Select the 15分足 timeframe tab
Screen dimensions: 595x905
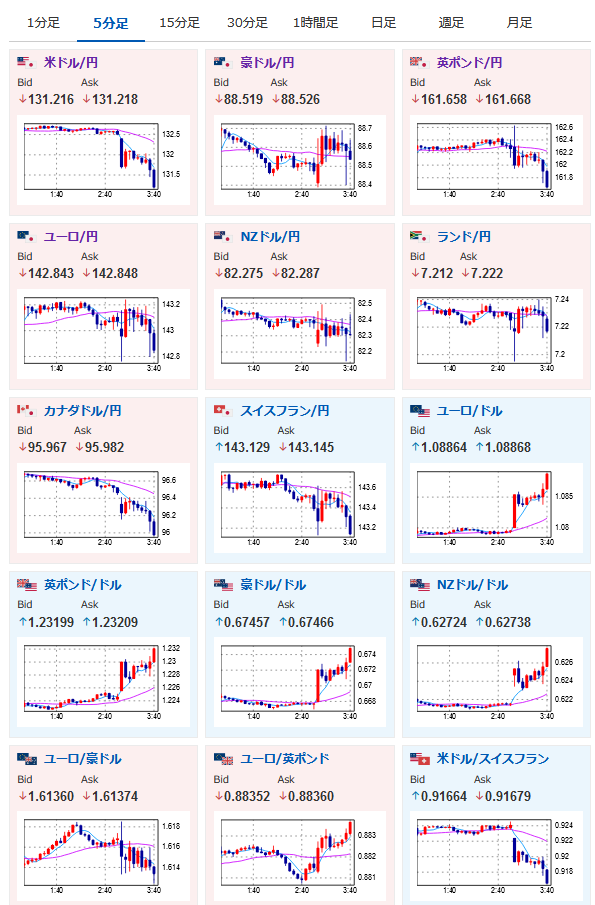179,23
